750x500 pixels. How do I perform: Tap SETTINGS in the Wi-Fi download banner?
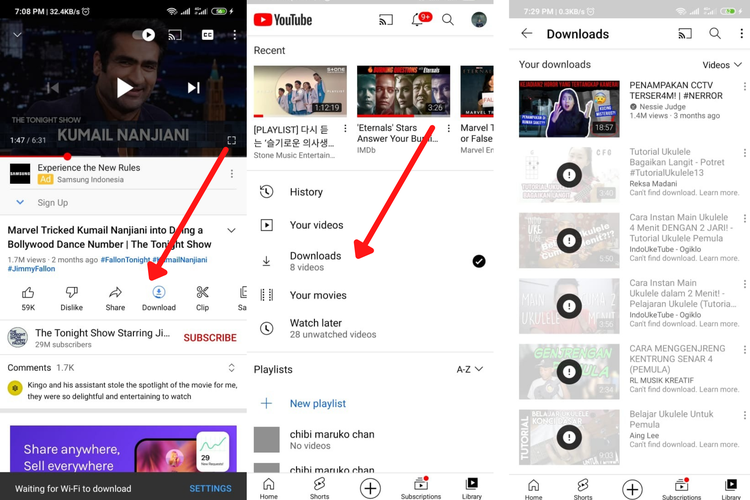(x=210, y=489)
